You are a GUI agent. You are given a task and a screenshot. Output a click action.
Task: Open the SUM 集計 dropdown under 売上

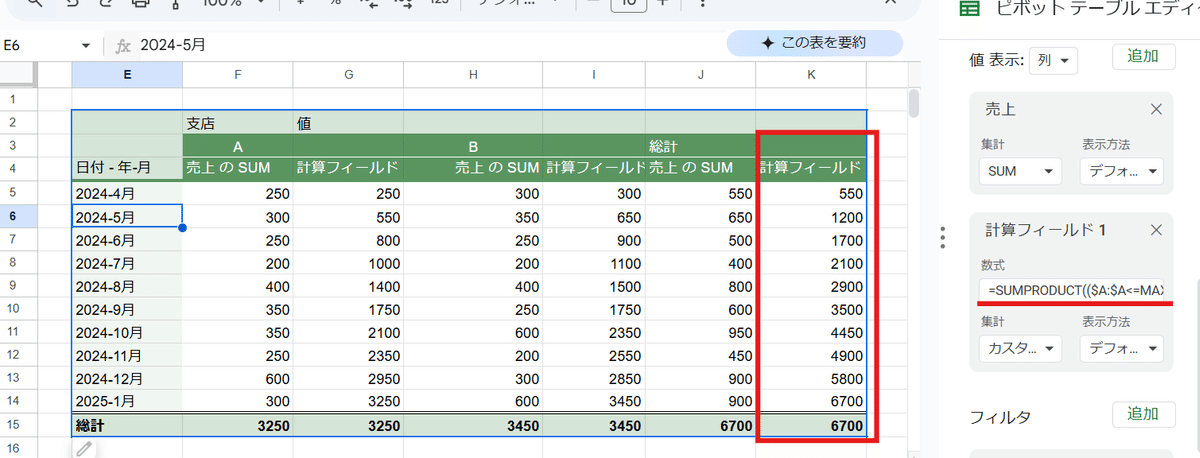tap(1020, 172)
